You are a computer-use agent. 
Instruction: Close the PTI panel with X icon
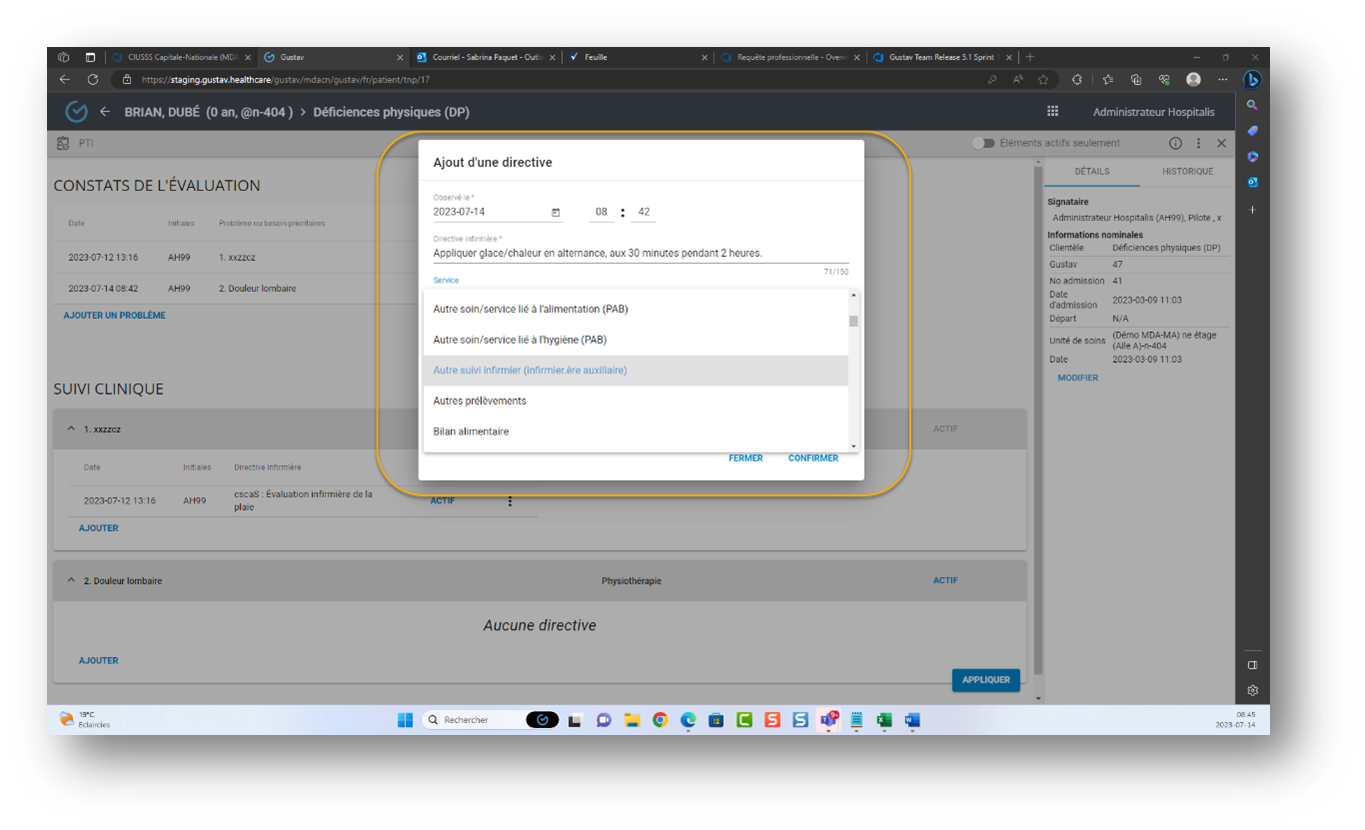point(1221,143)
